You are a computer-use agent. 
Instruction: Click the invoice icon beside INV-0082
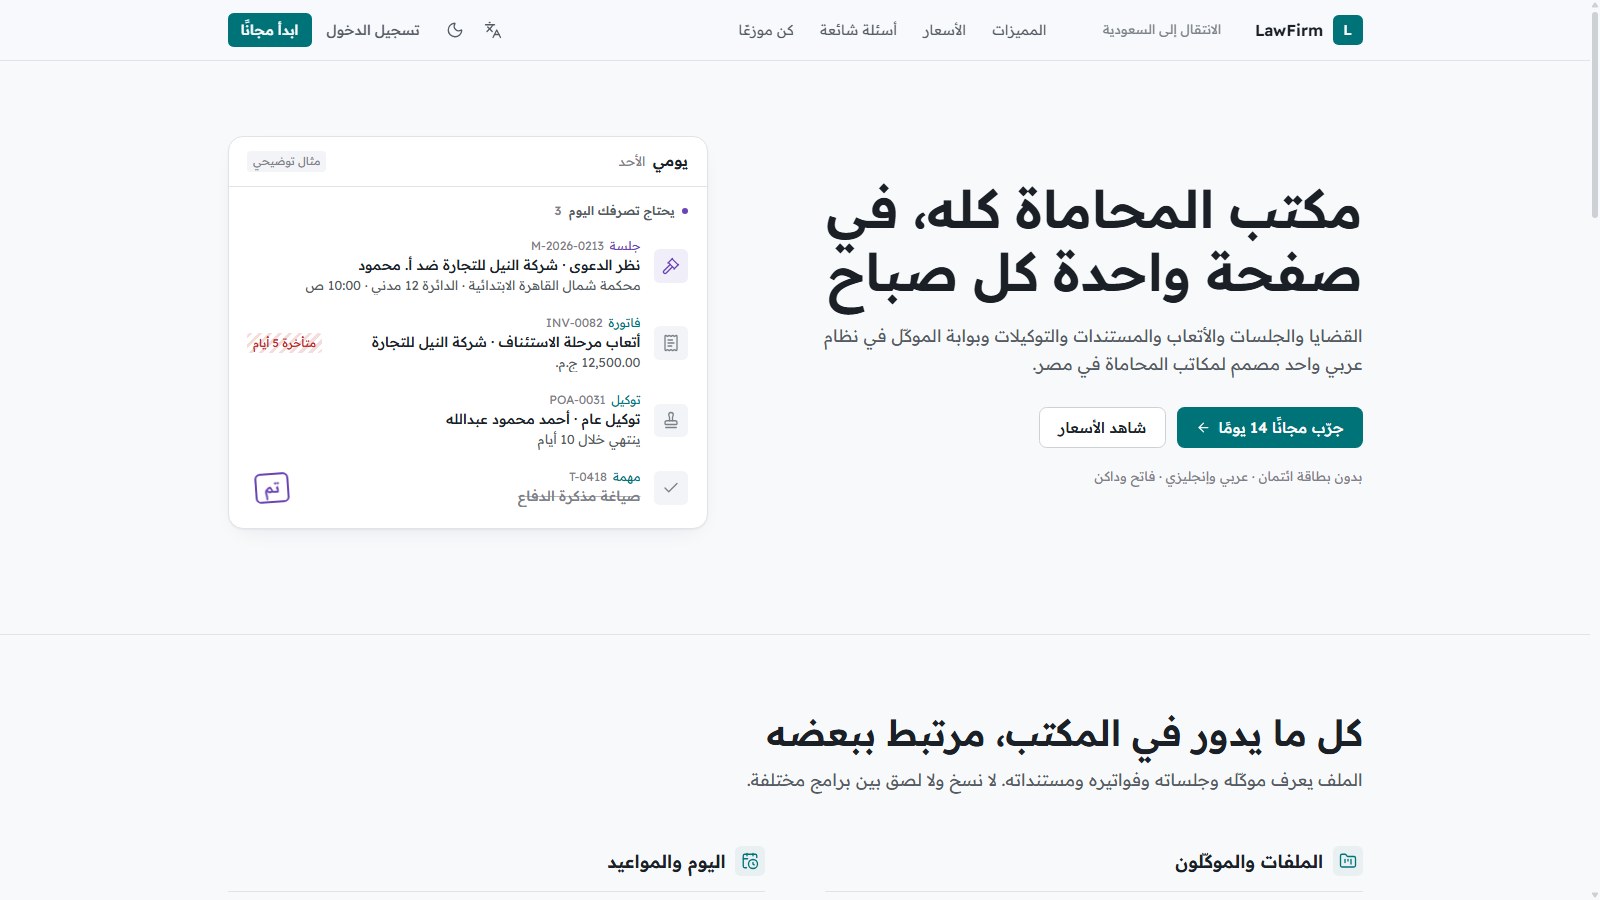(671, 343)
